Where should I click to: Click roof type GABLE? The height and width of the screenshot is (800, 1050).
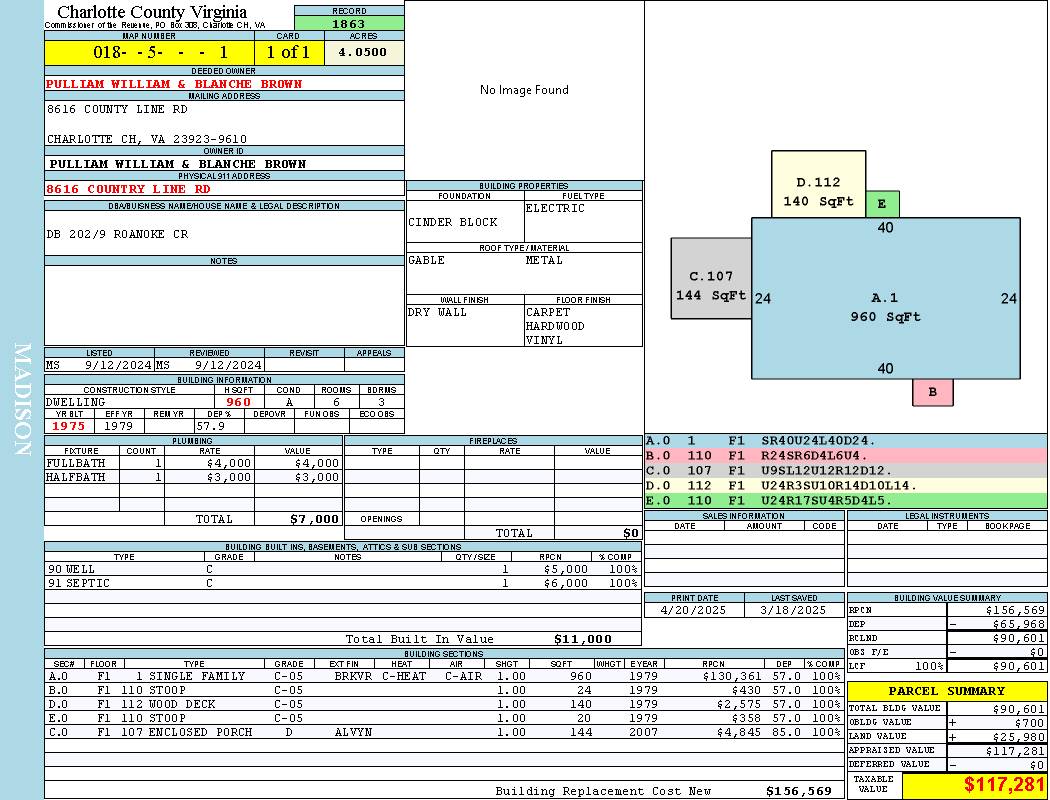pyautogui.click(x=427, y=260)
